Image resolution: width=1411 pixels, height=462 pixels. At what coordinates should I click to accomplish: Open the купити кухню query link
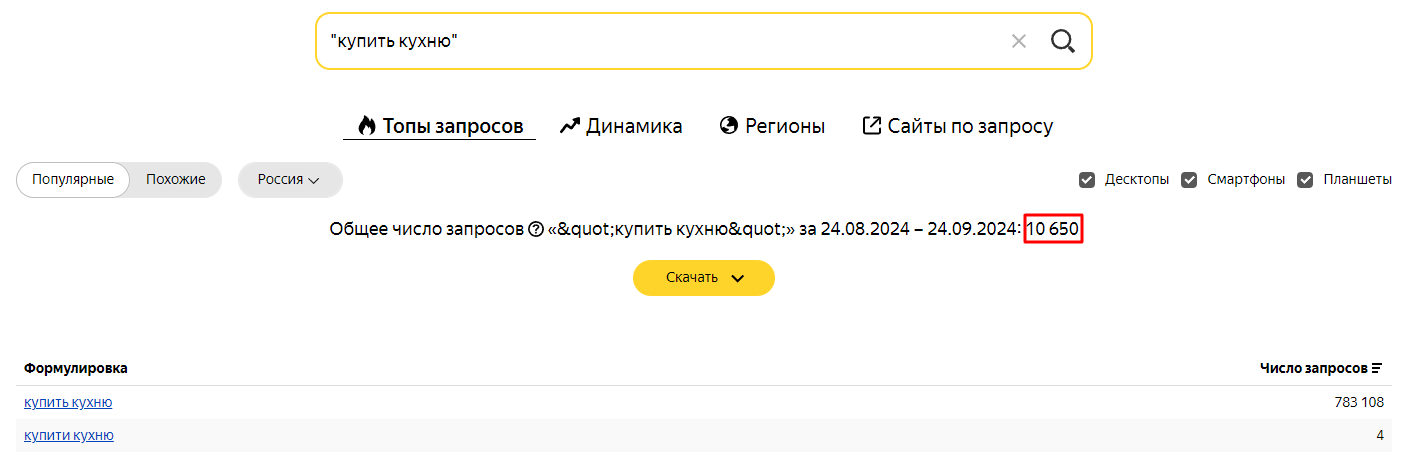coord(69,435)
